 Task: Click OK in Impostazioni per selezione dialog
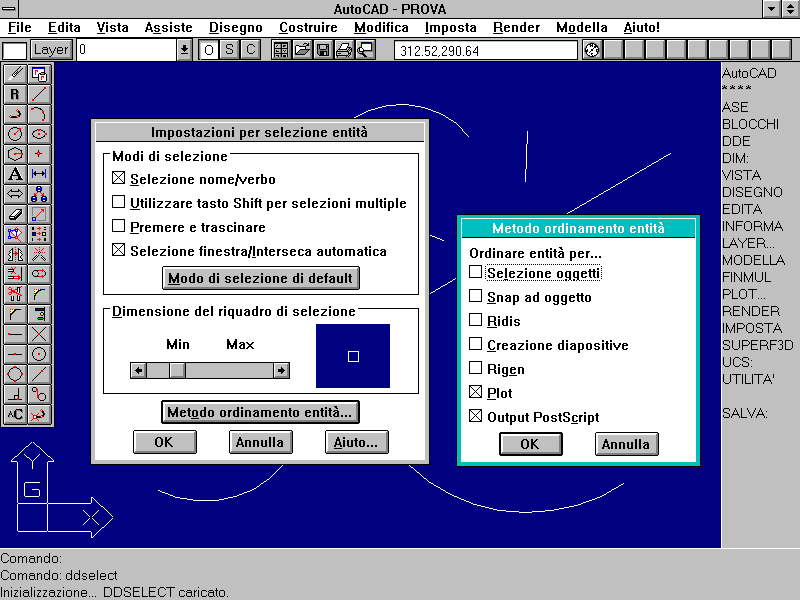click(x=164, y=442)
